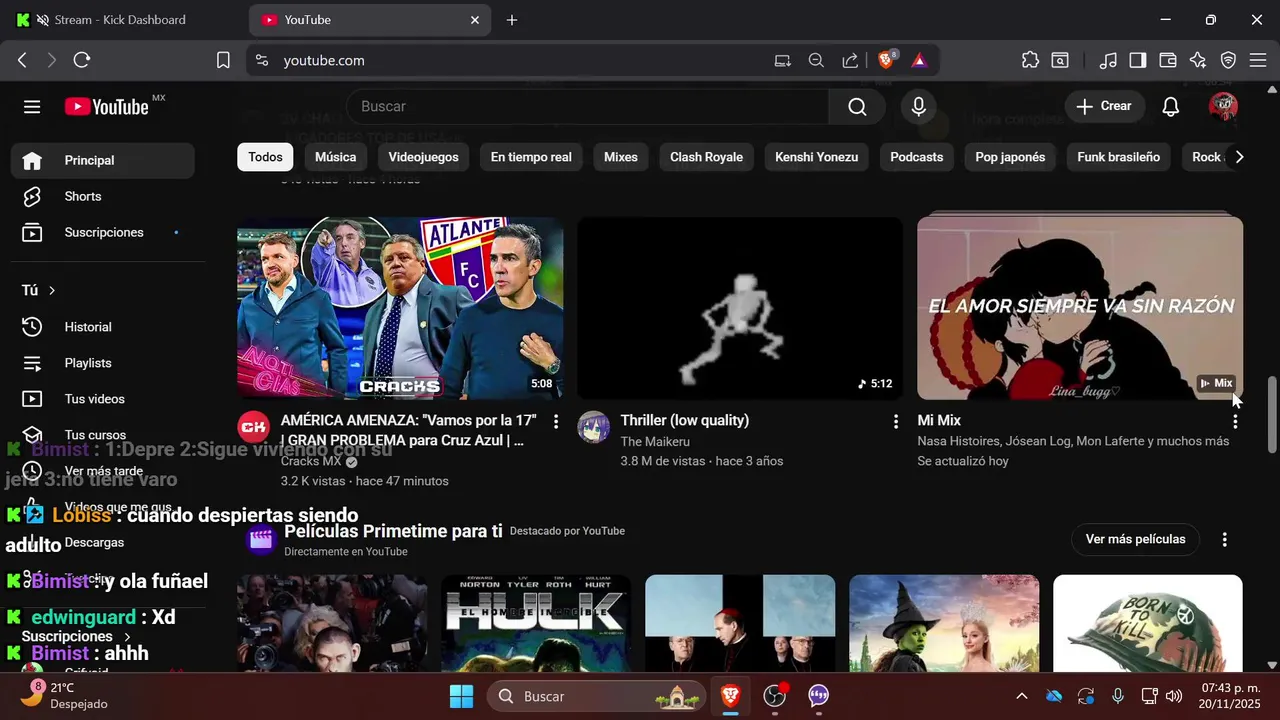Open Playlists in sidebar

tap(103, 363)
